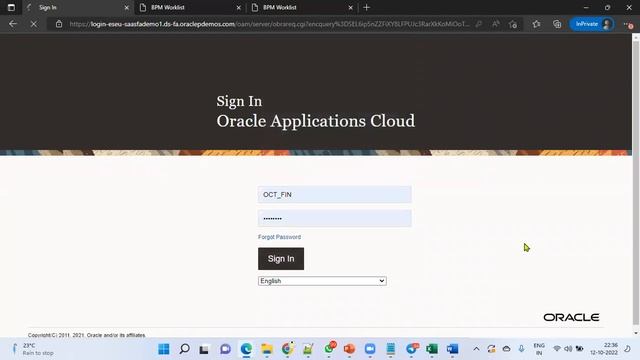
Task: Click the OneDrive cloud tray icon
Action: pyautogui.click(x=507, y=349)
